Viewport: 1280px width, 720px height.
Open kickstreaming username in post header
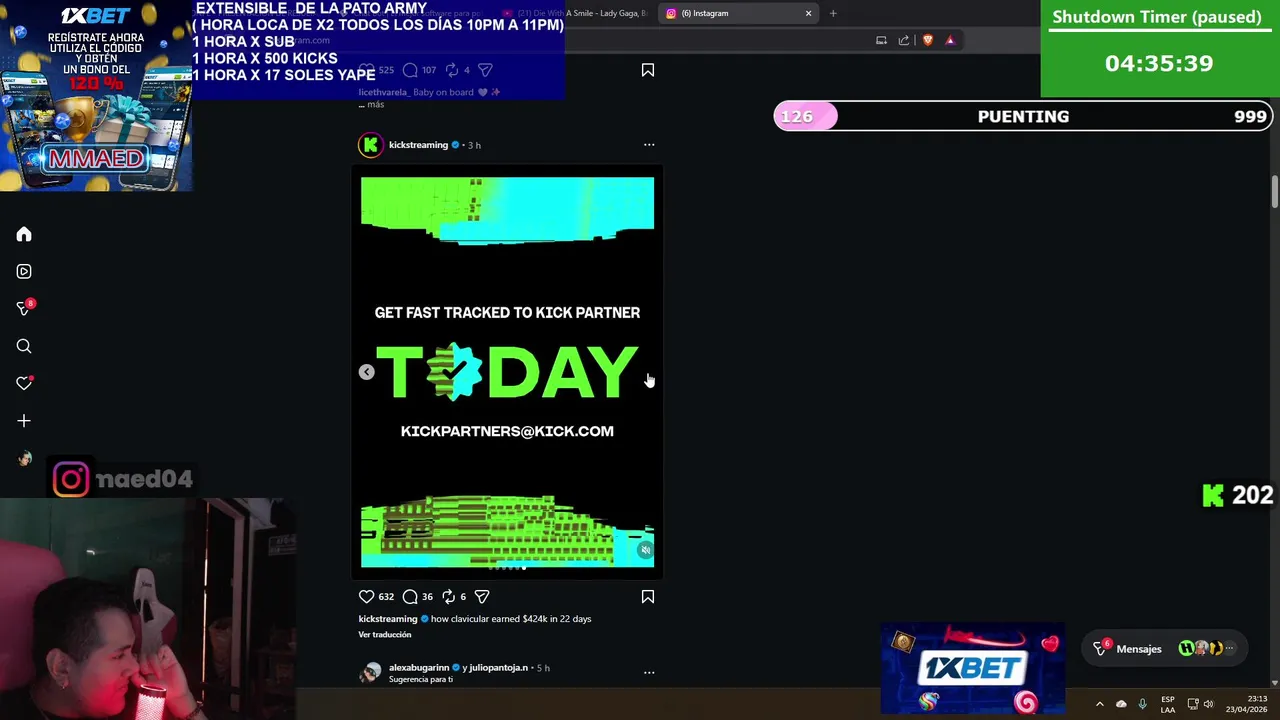pyautogui.click(x=418, y=145)
